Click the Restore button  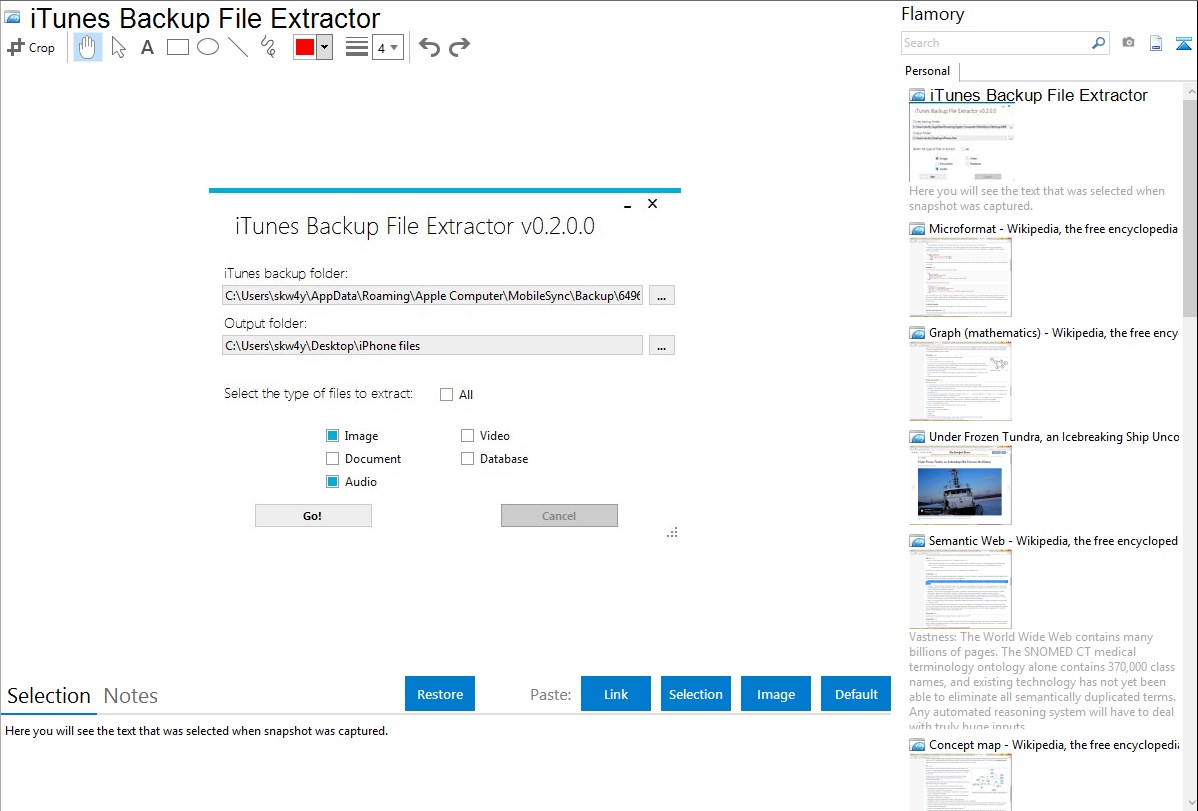pos(440,694)
